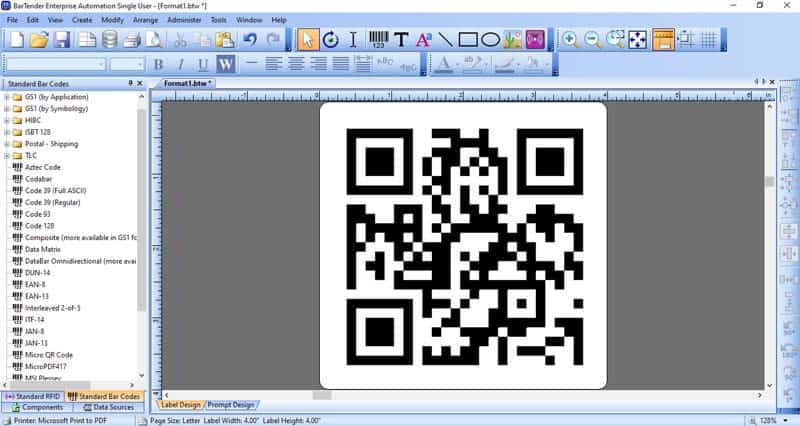Click the QR code on the label
Viewport: 800px width, 426px height.
point(463,245)
